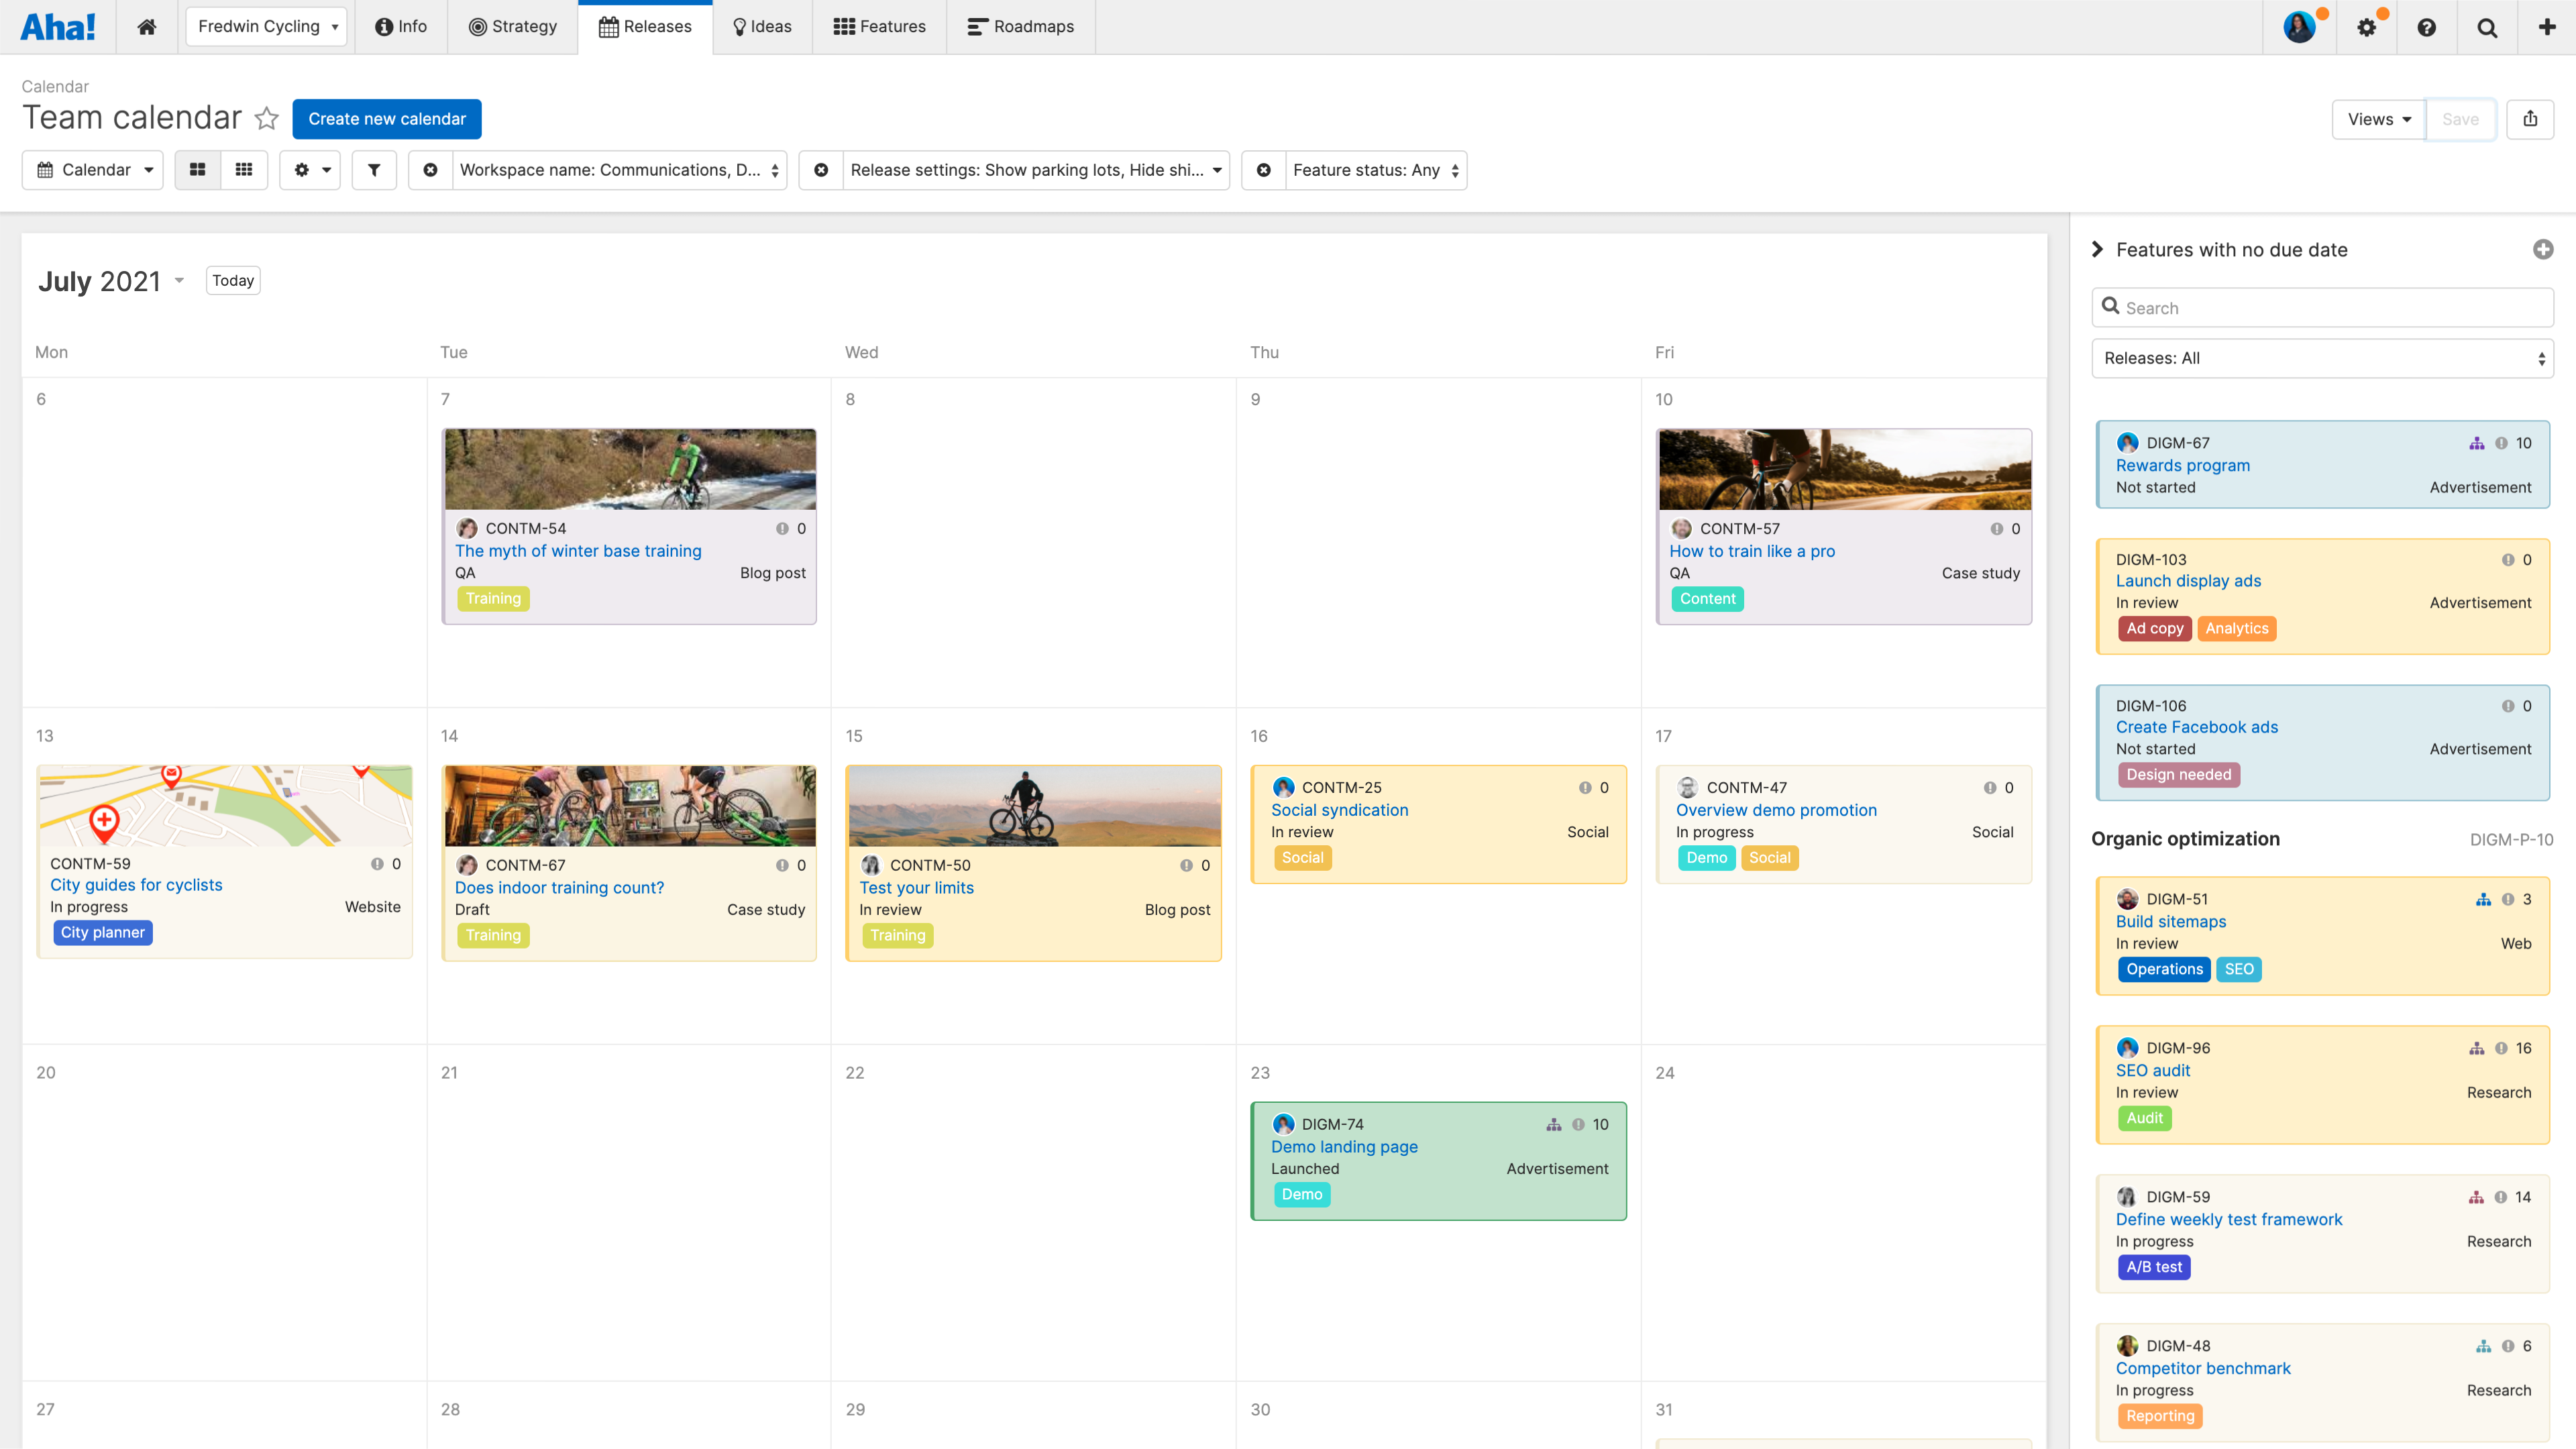This screenshot has height=1449, width=2576.
Task: Click the Create new calendar button
Action: click(387, 119)
